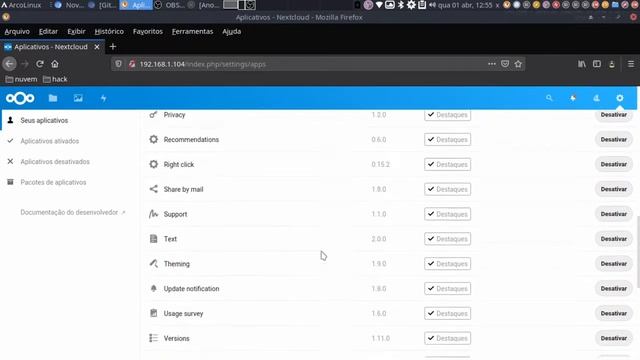Open the Editar menu
This screenshot has height=360, width=640.
coord(48,31)
